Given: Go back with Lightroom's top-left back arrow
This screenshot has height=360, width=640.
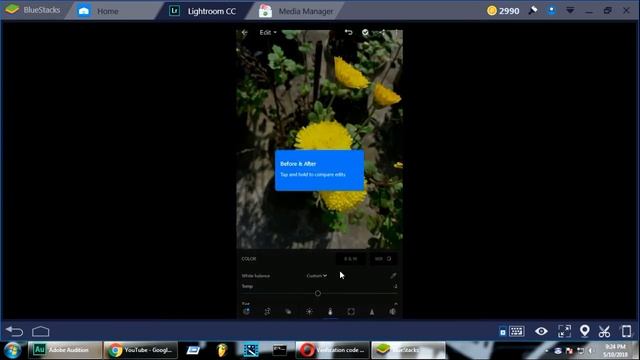Looking at the screenshot, I should 244,32.
